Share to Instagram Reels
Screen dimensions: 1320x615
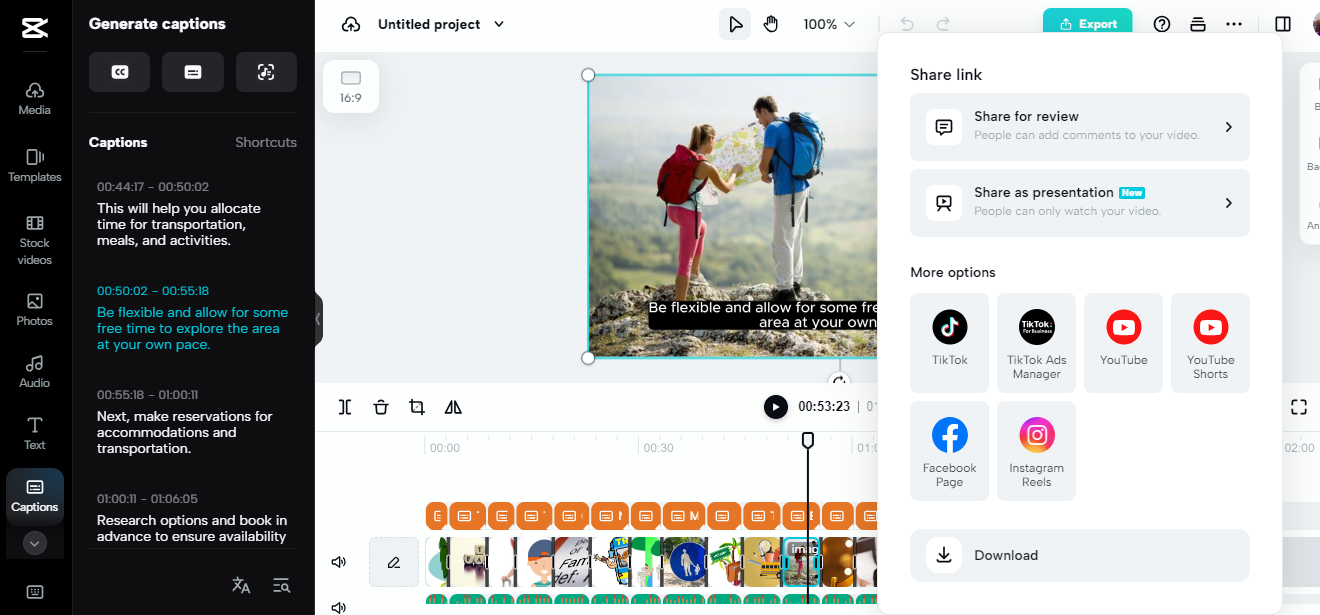[x=1037, y=450]
